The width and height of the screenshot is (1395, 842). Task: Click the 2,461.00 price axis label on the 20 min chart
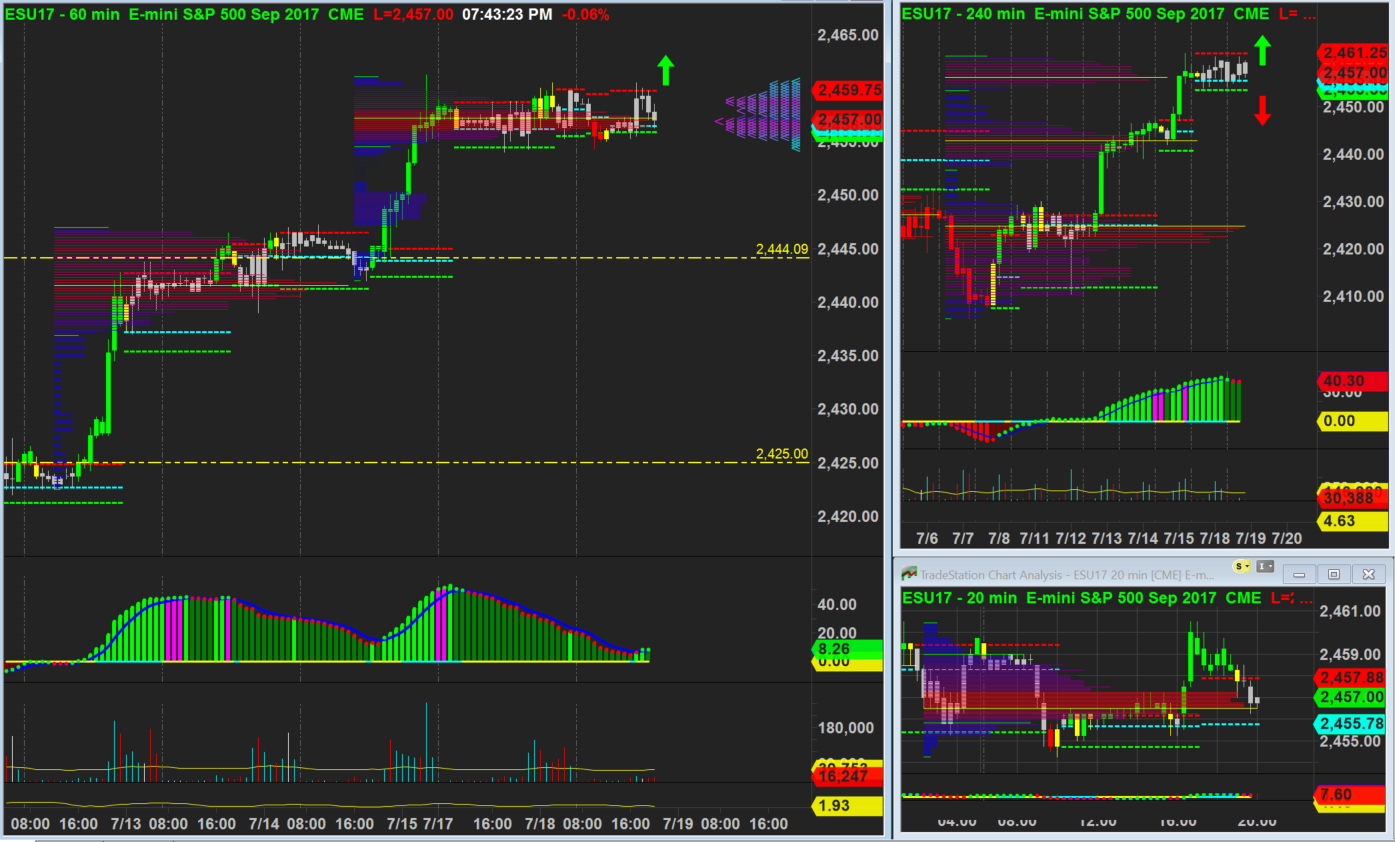[x=1349, y=611]
